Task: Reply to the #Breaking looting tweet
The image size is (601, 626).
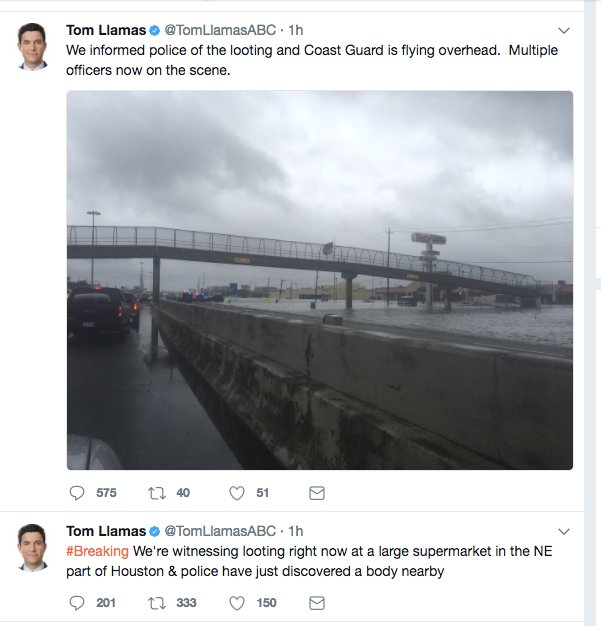Action: (x=77, y=603)
